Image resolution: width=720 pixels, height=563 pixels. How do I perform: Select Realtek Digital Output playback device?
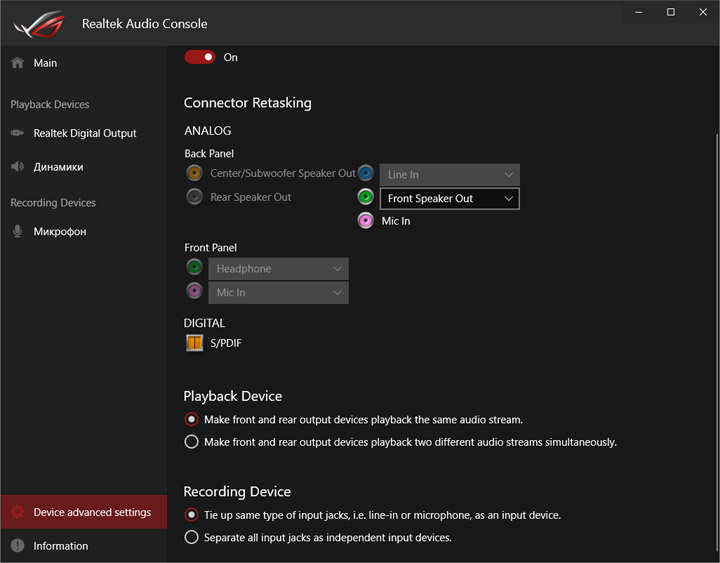click(x=84, y=133)
